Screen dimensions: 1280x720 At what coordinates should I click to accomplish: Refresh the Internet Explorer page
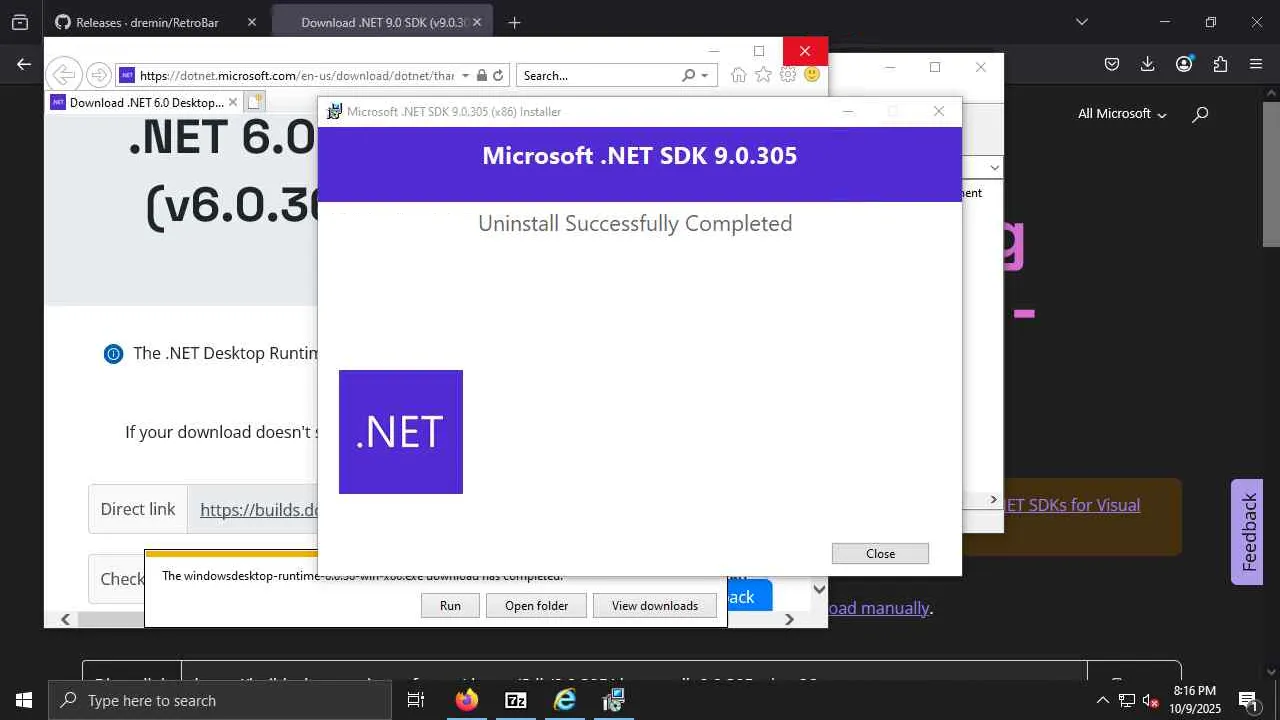497,75
